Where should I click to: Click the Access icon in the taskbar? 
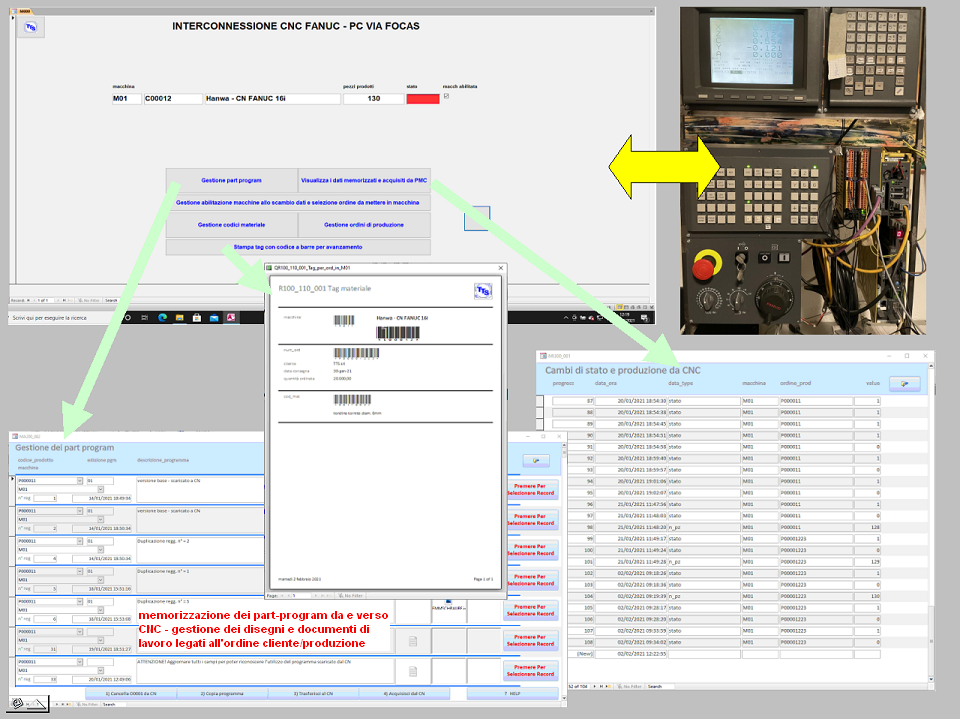pyautogui.click(x=230, y=317)
